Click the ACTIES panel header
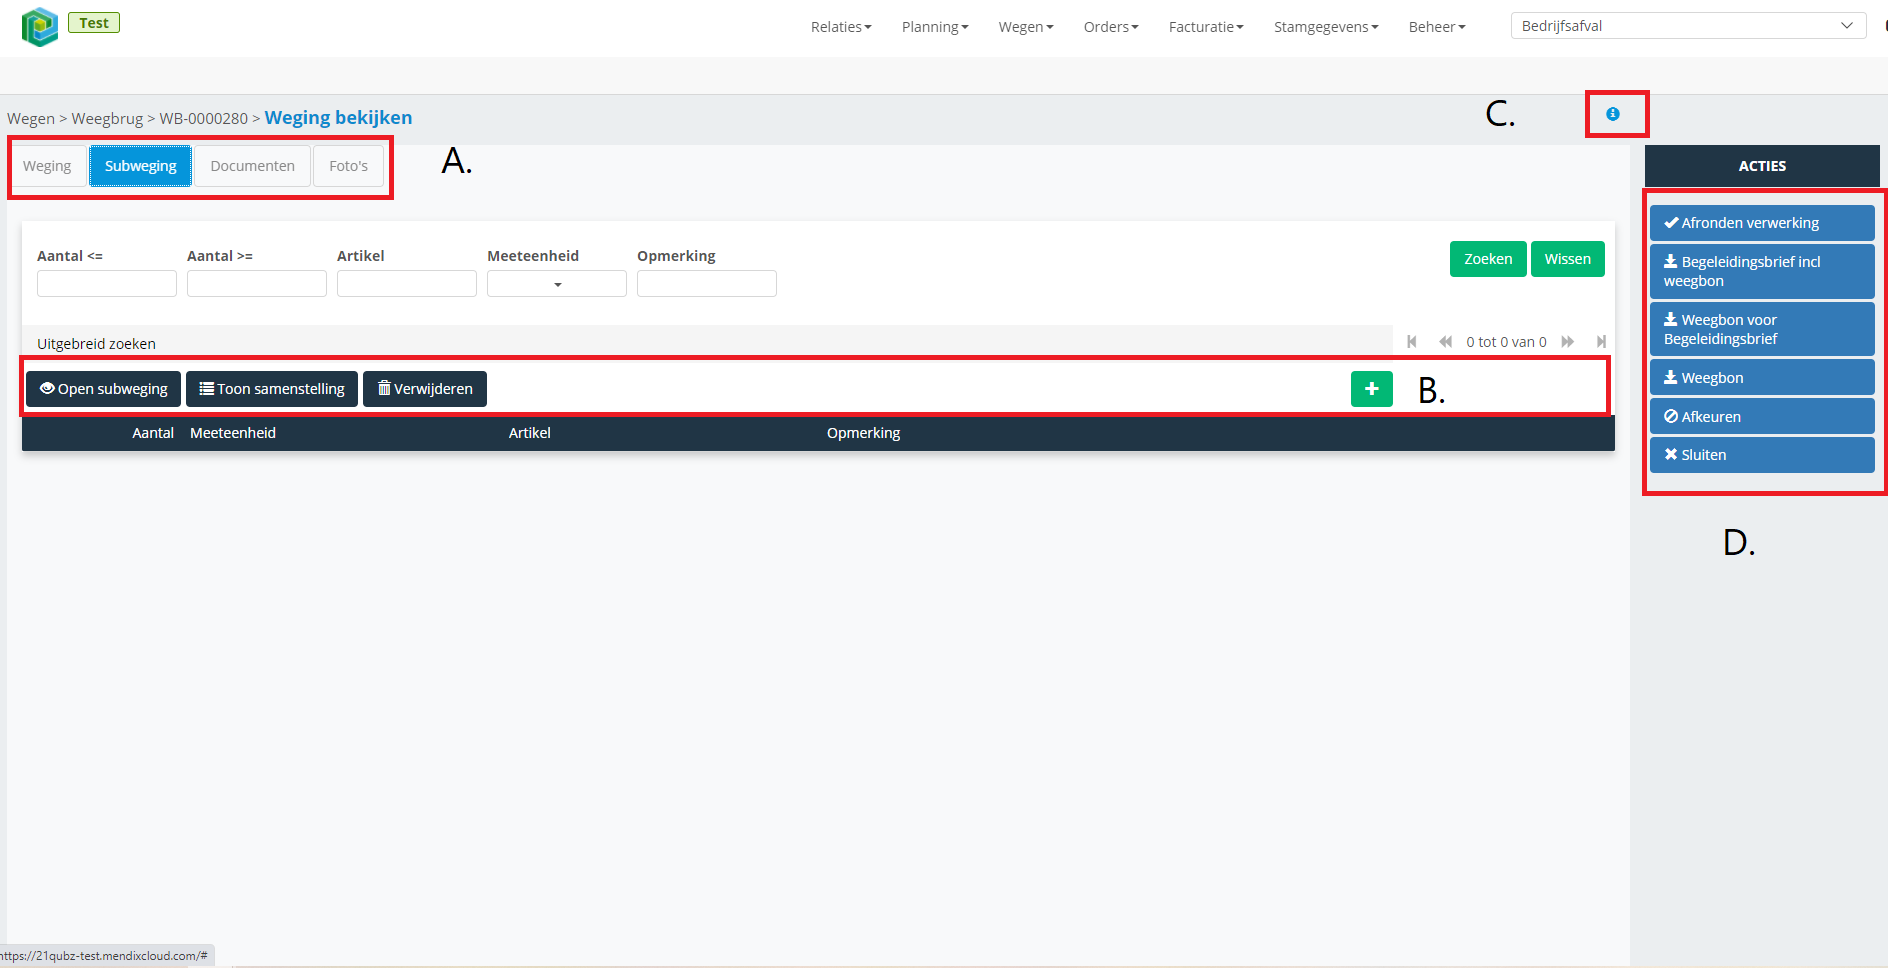This screenshot has height=968, width=1888. point(1762,166)
